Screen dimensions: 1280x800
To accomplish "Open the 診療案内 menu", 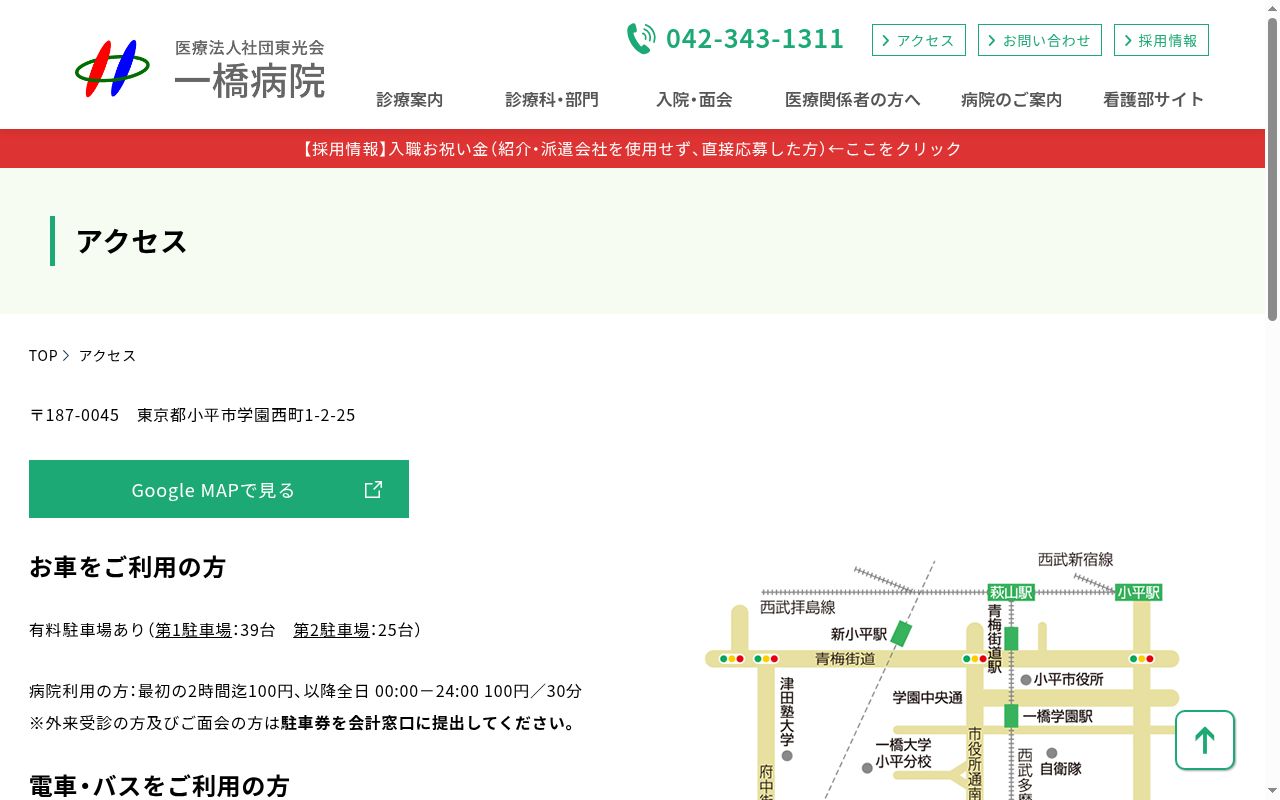I will coord(410,99).
